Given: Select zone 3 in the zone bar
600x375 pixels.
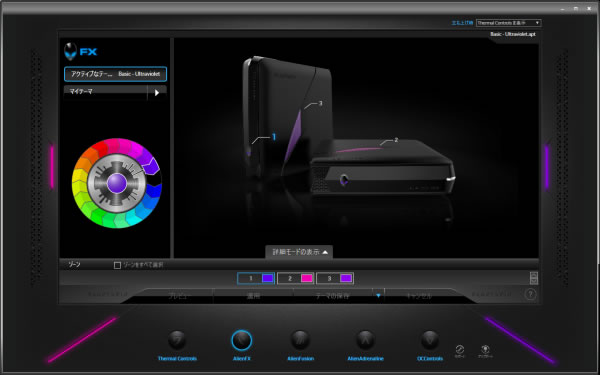Looking at the screenshot, I should click(334, 278).
